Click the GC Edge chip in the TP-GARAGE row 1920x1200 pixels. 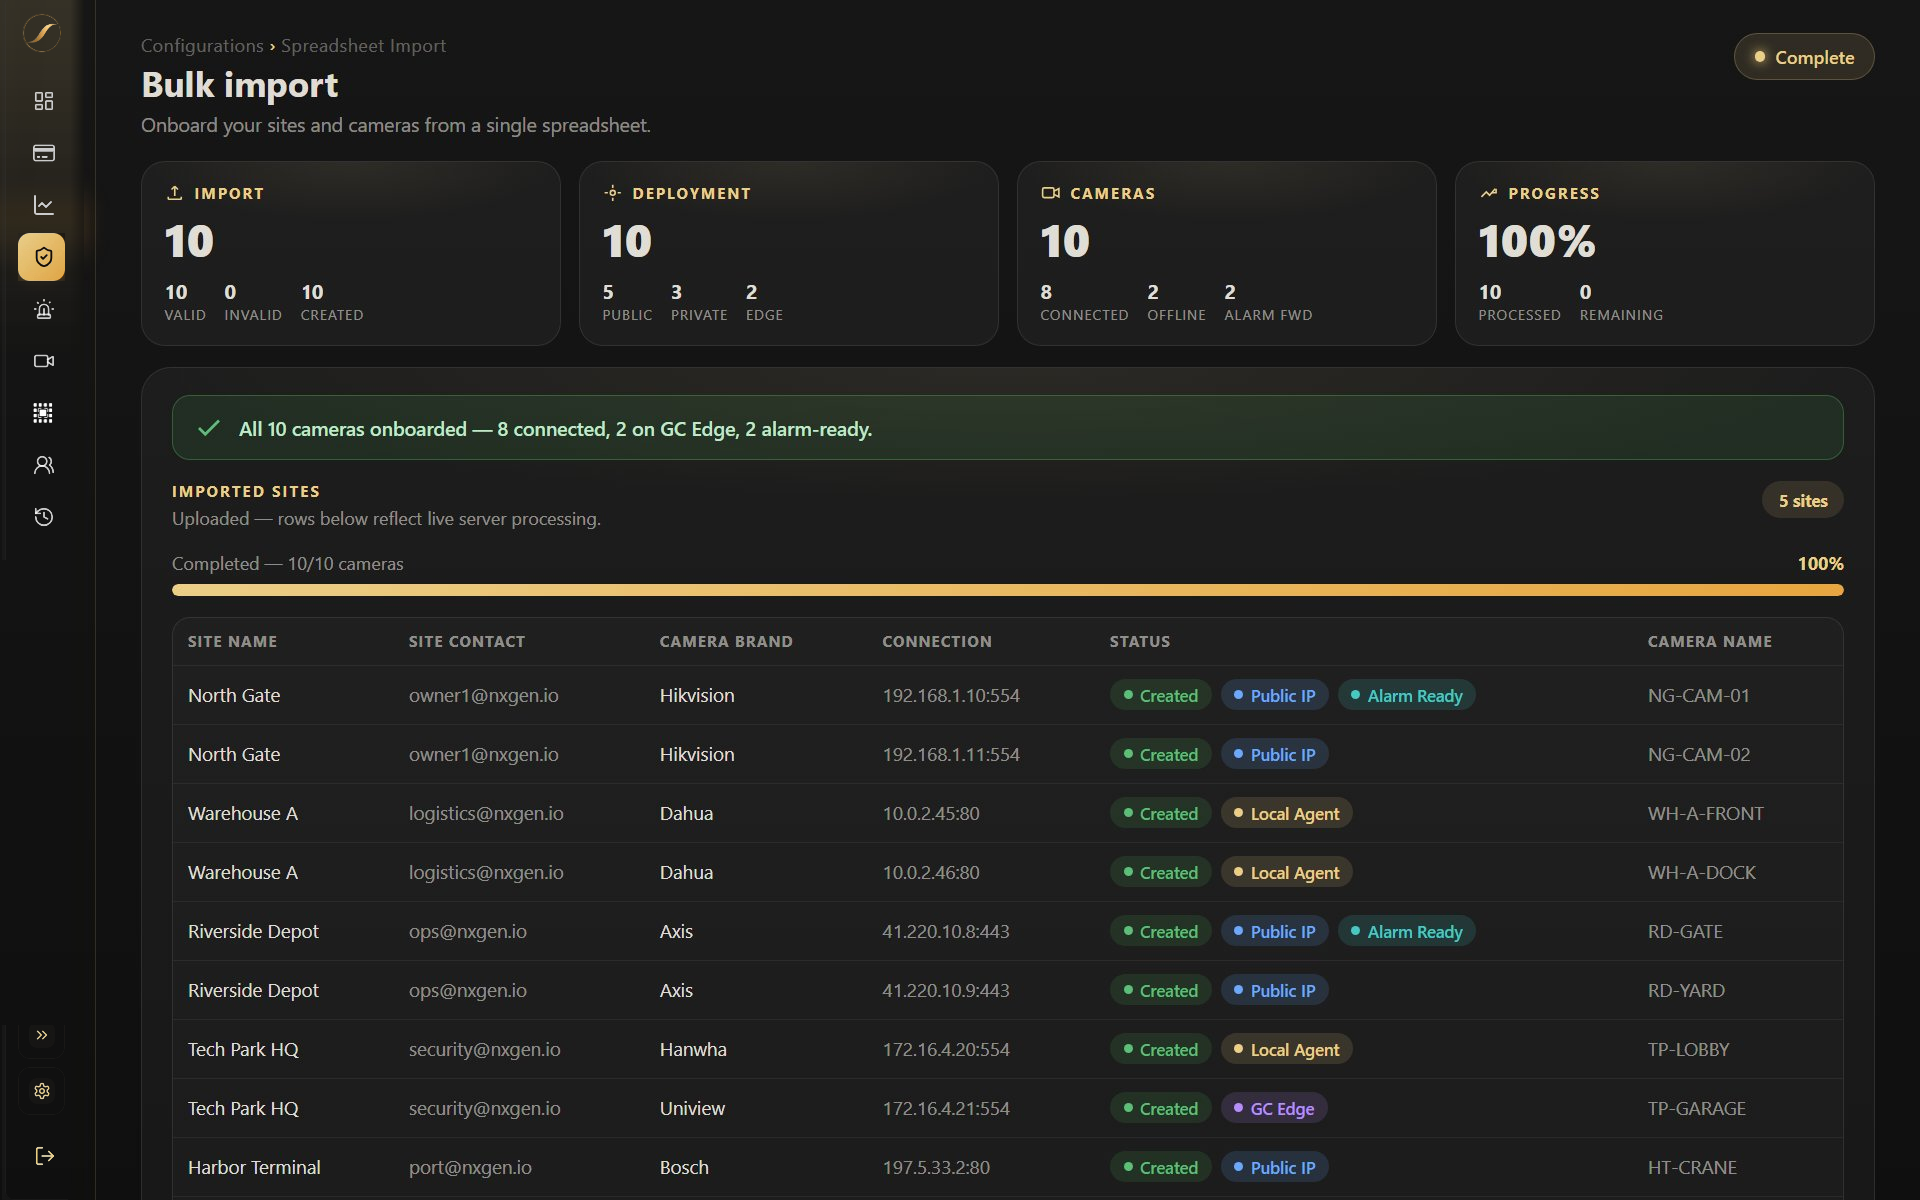[1274, 1108]
